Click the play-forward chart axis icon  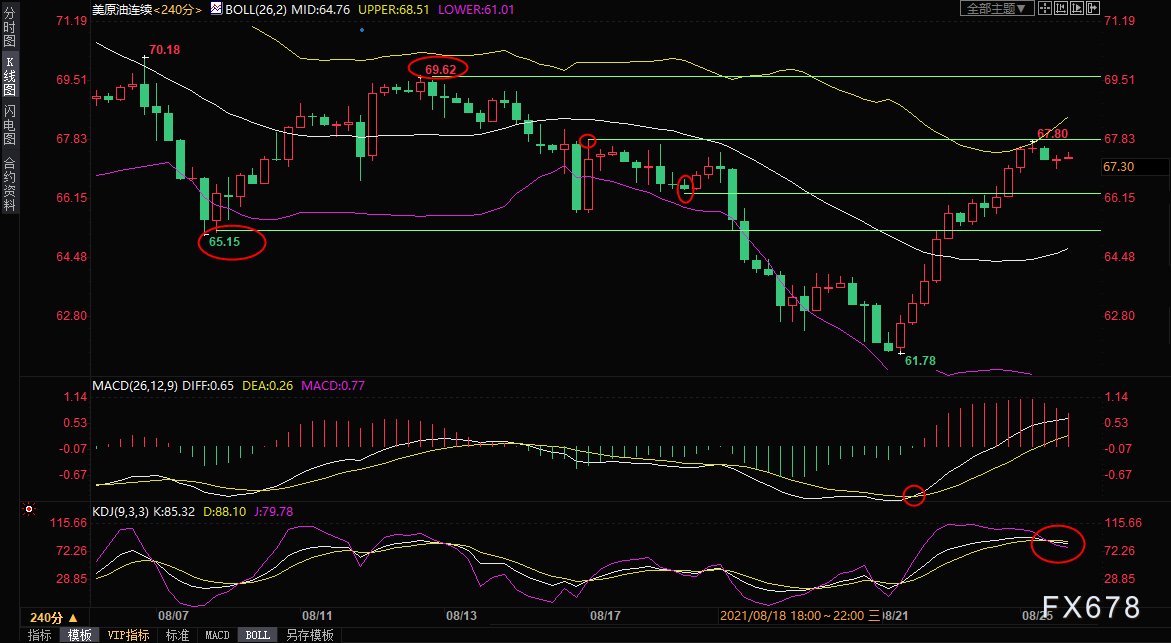(1077, 8)
